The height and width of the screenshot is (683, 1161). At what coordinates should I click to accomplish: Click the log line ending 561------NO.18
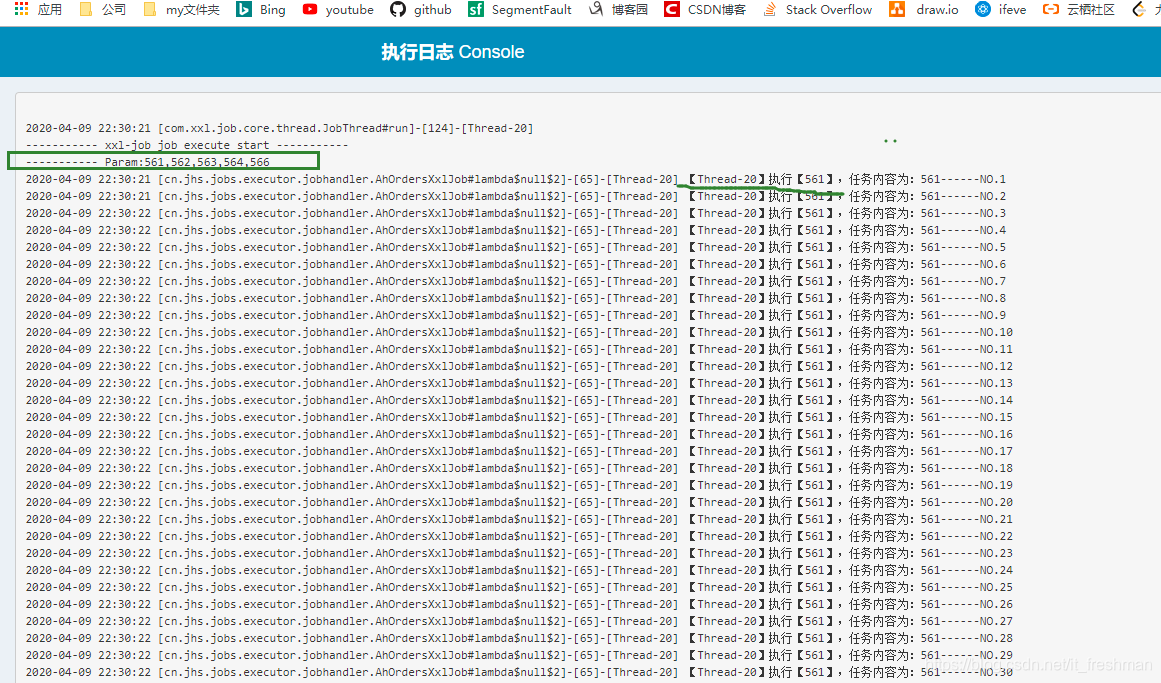coord(519,469)
